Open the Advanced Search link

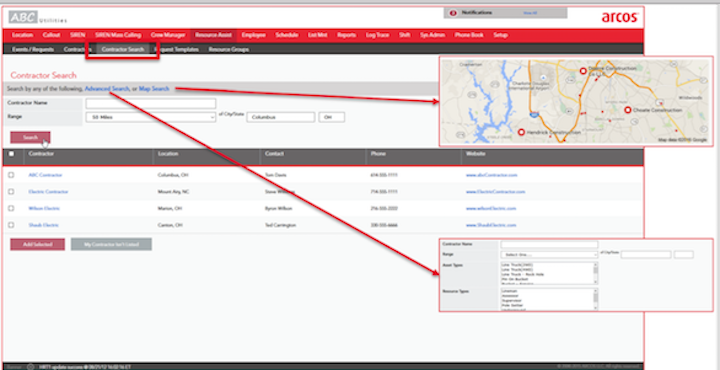107,89
